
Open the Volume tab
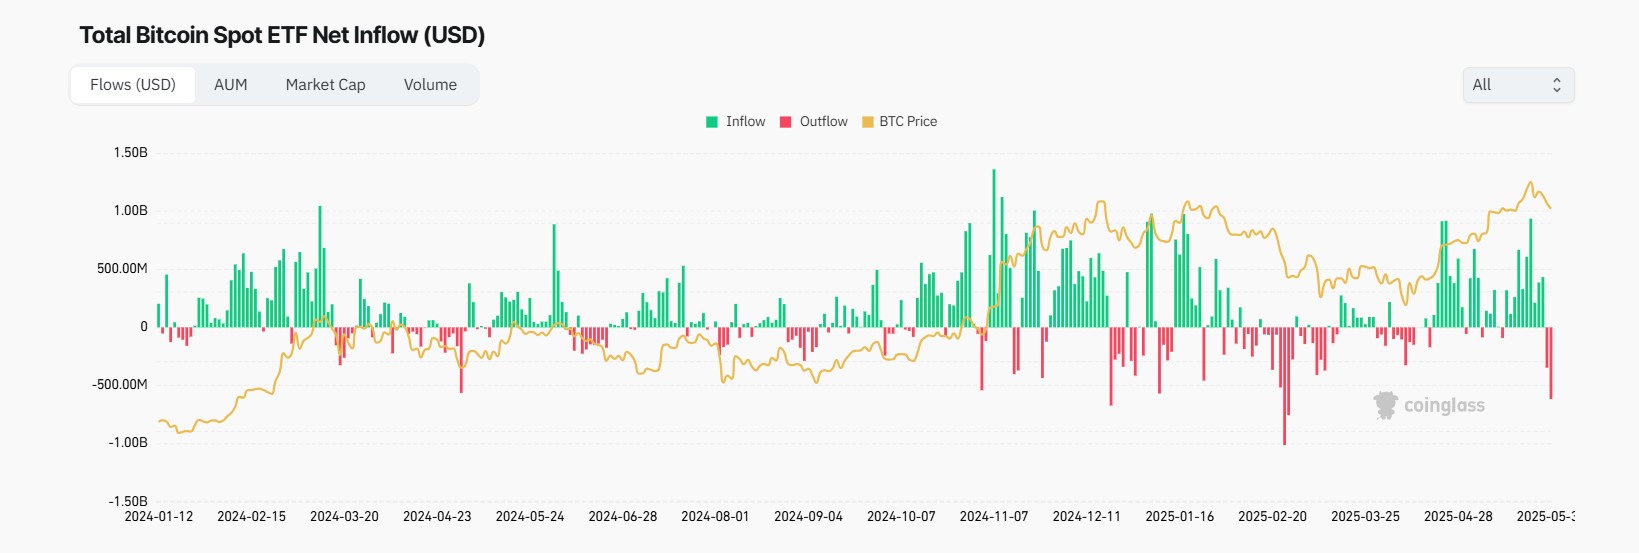(430, 85)
